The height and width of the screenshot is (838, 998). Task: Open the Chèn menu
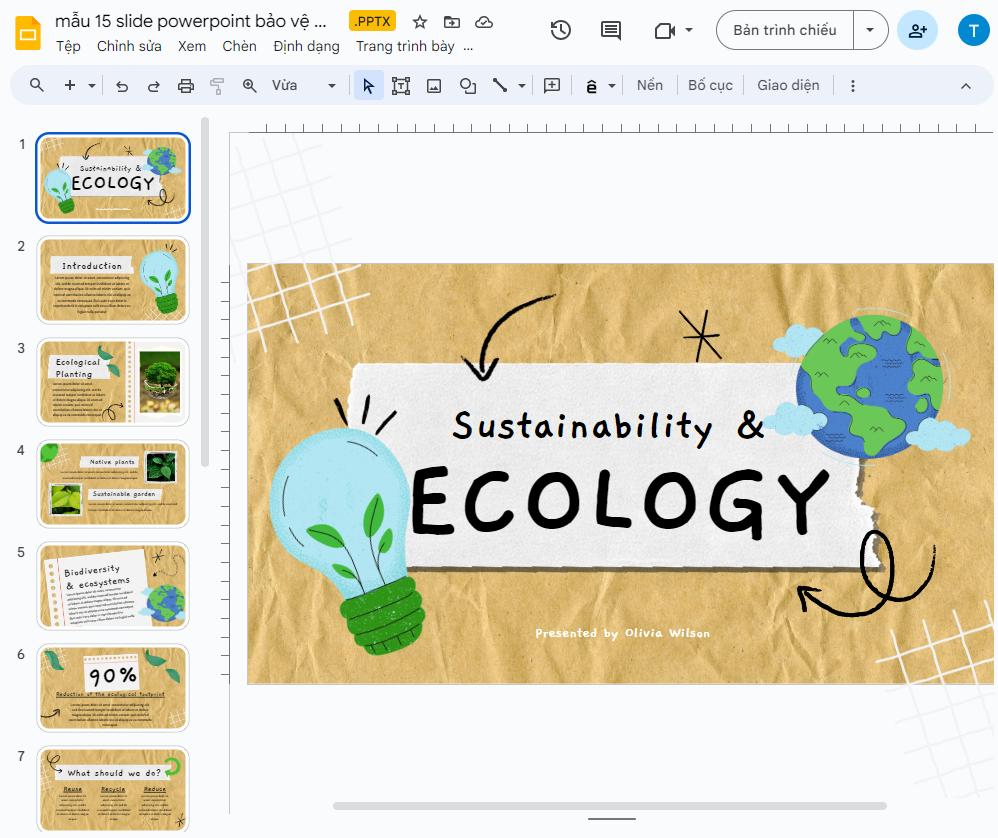[x=240, y=46]
